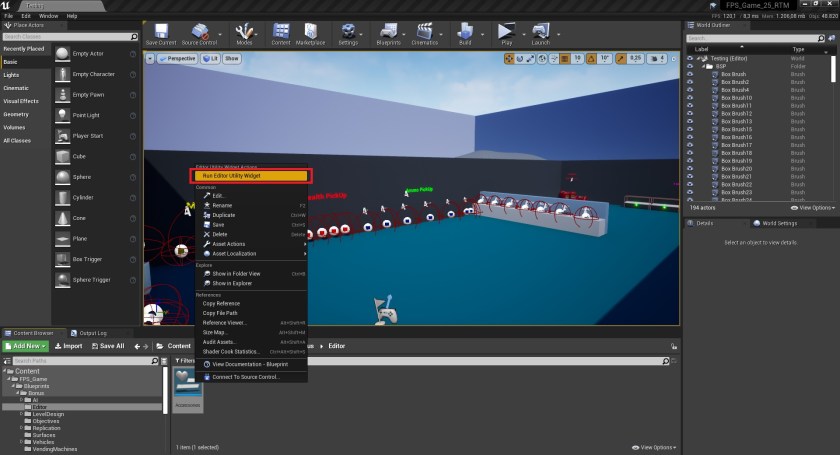Switch to the World Settings tab
The width and height of the screenshot is (840, 455).
pyautogui.click(x=774, y=223)
